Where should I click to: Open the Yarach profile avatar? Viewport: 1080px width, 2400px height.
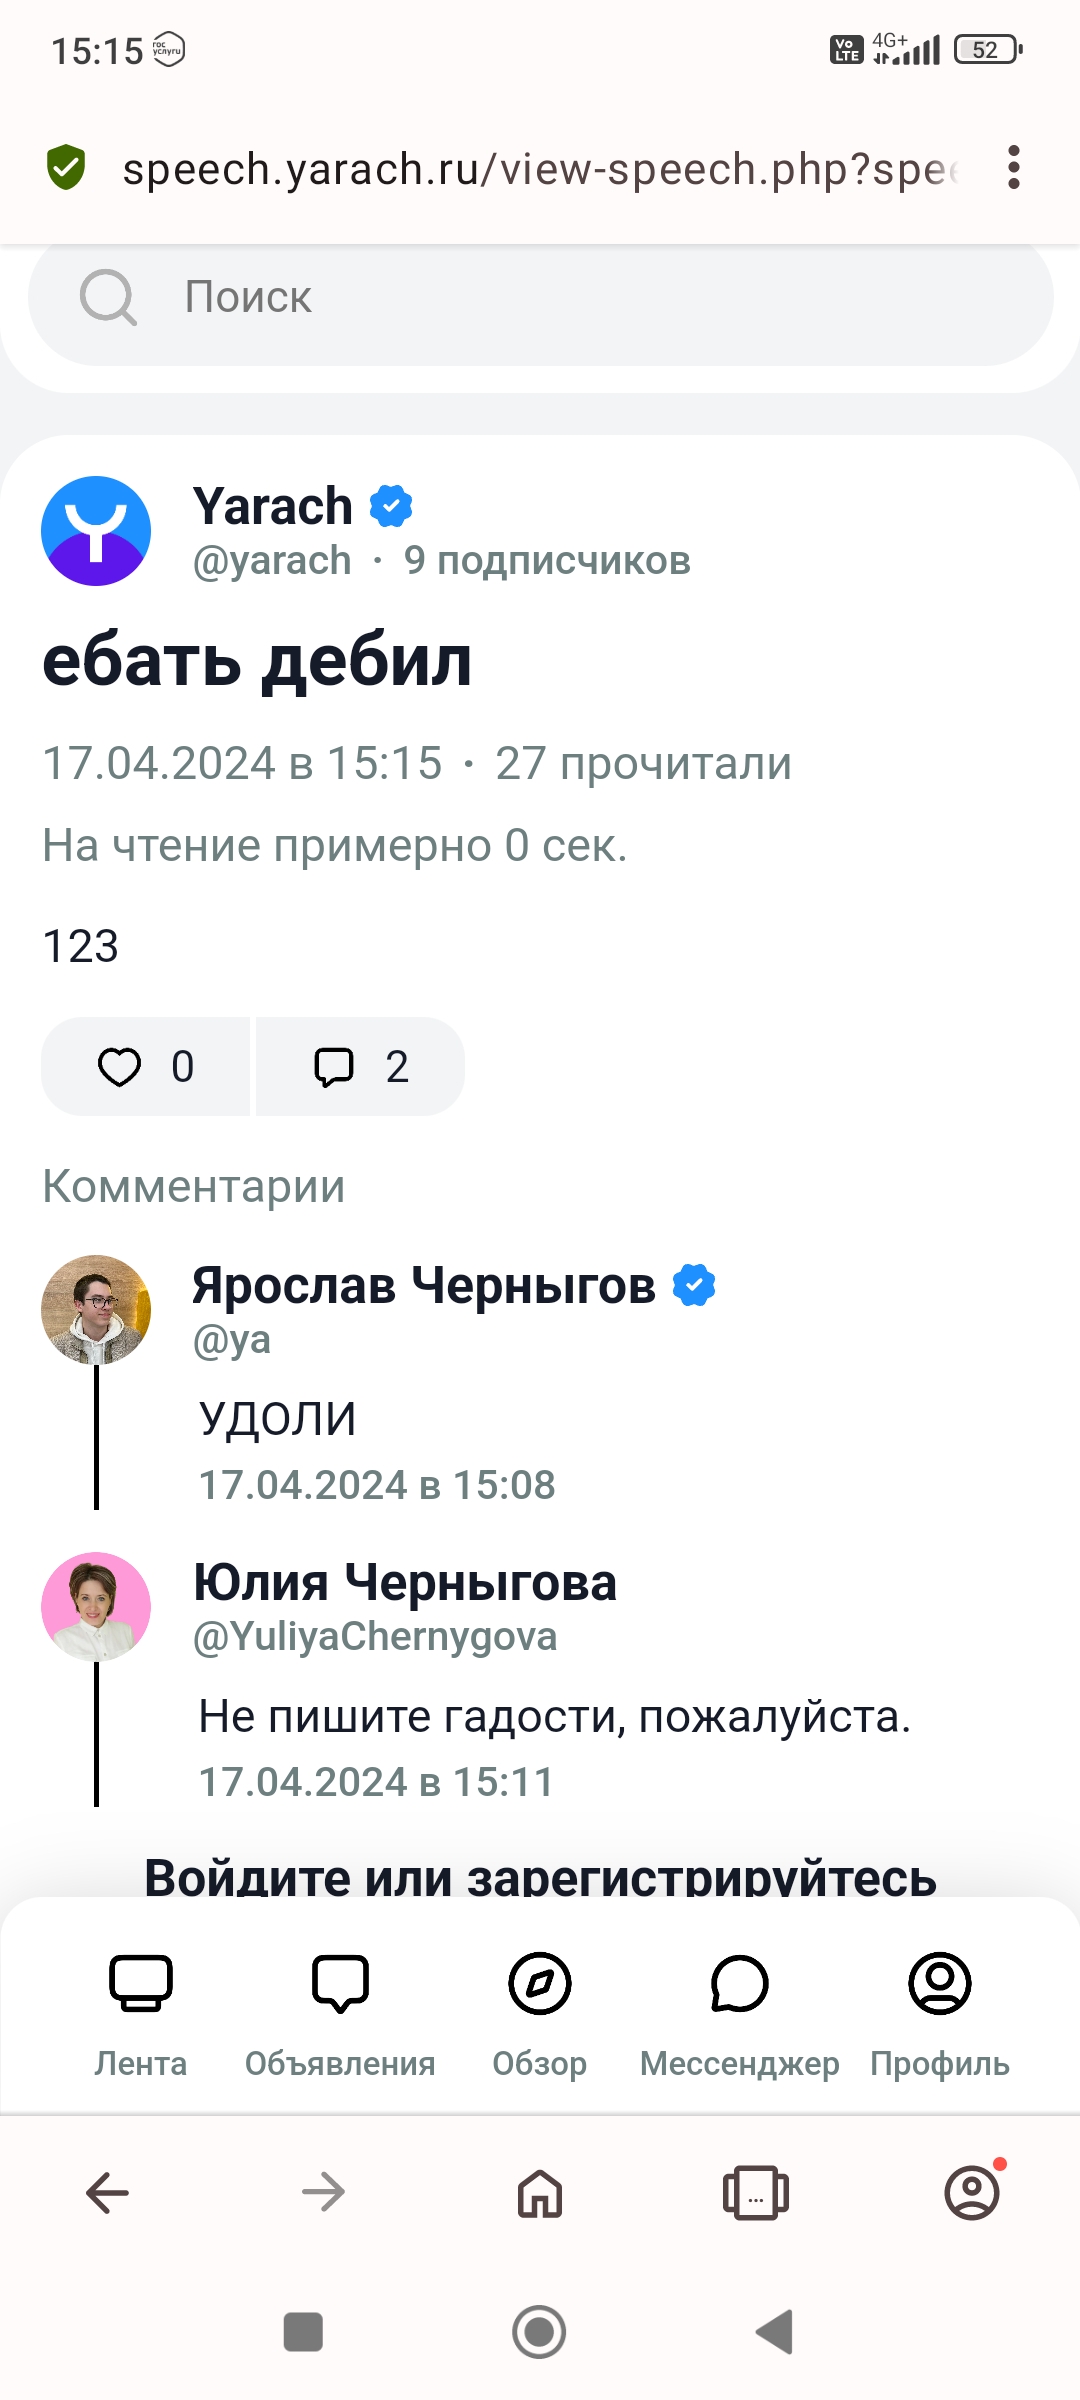click(x=96, y=531)
